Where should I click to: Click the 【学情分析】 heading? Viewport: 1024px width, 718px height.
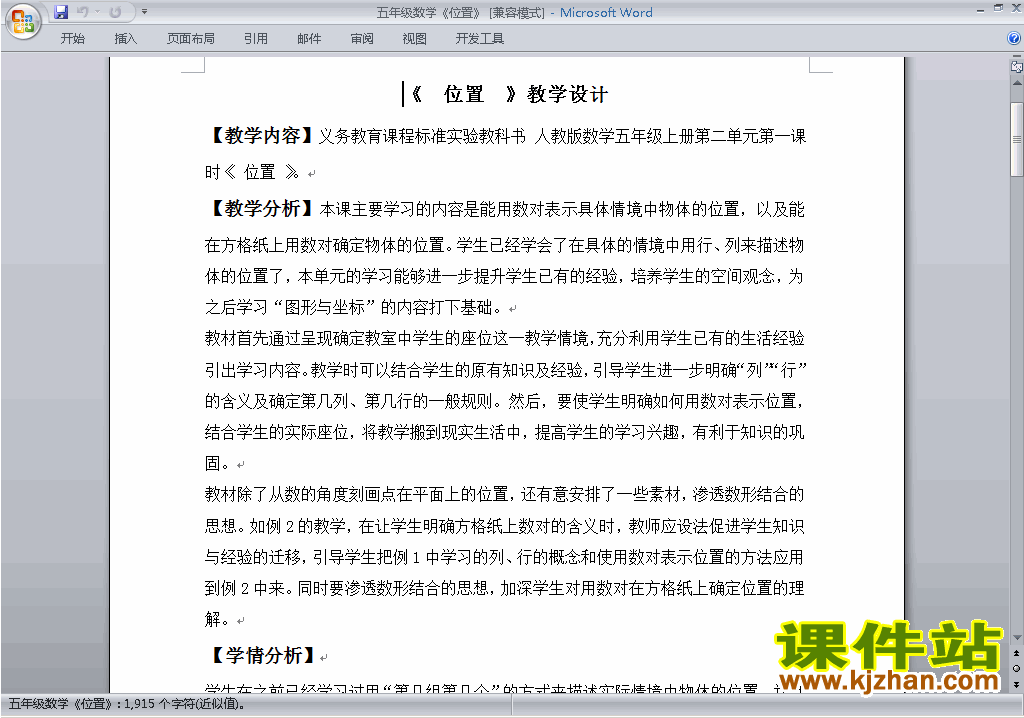tap(263, 655)
